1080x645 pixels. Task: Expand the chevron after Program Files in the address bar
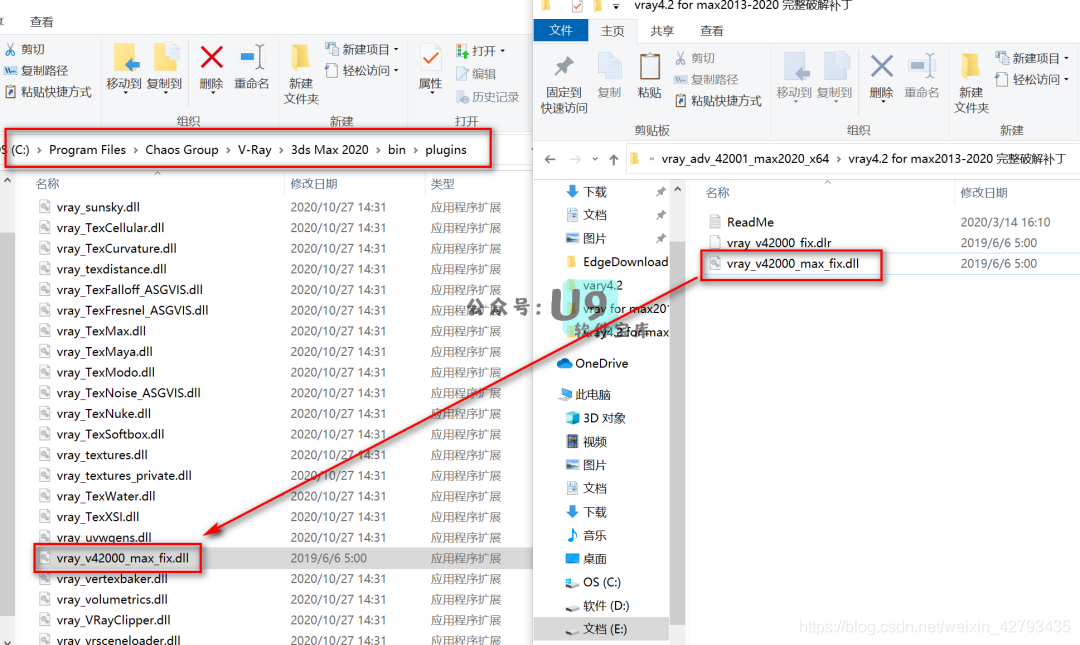pyautogui.click(x=136, y=150)
